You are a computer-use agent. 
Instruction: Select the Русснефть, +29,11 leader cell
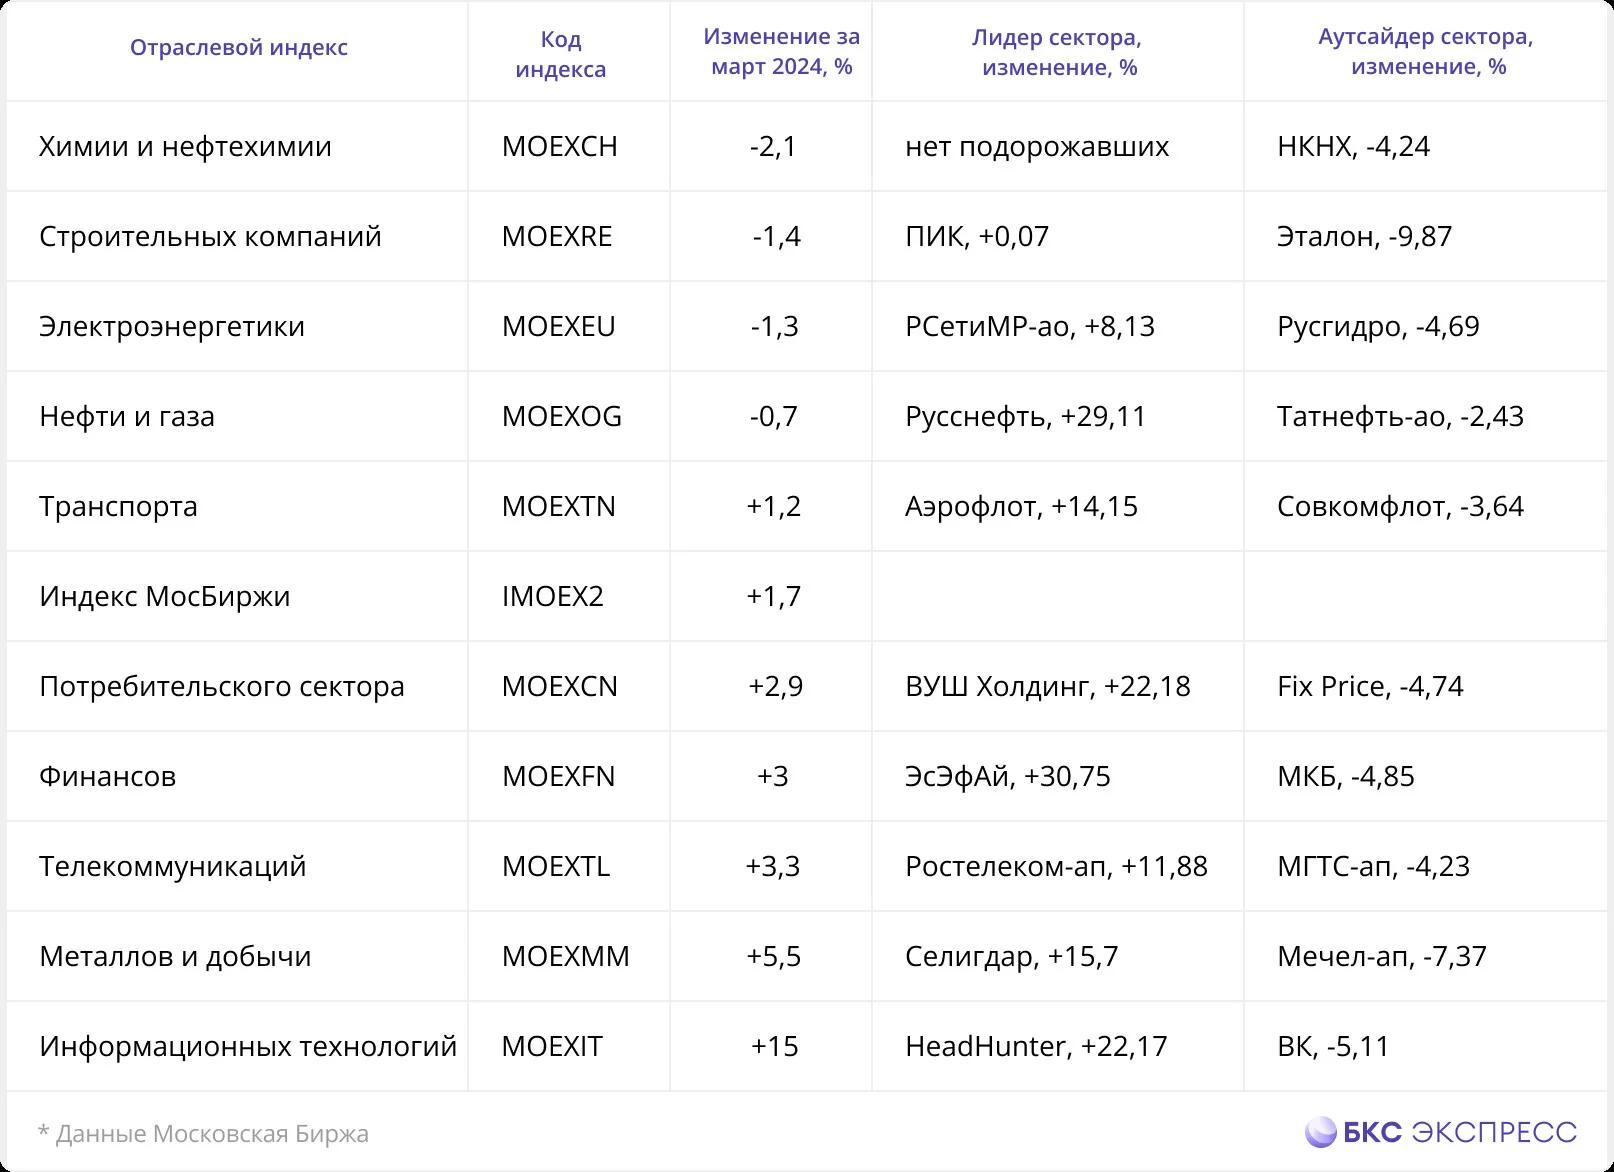1025,416
